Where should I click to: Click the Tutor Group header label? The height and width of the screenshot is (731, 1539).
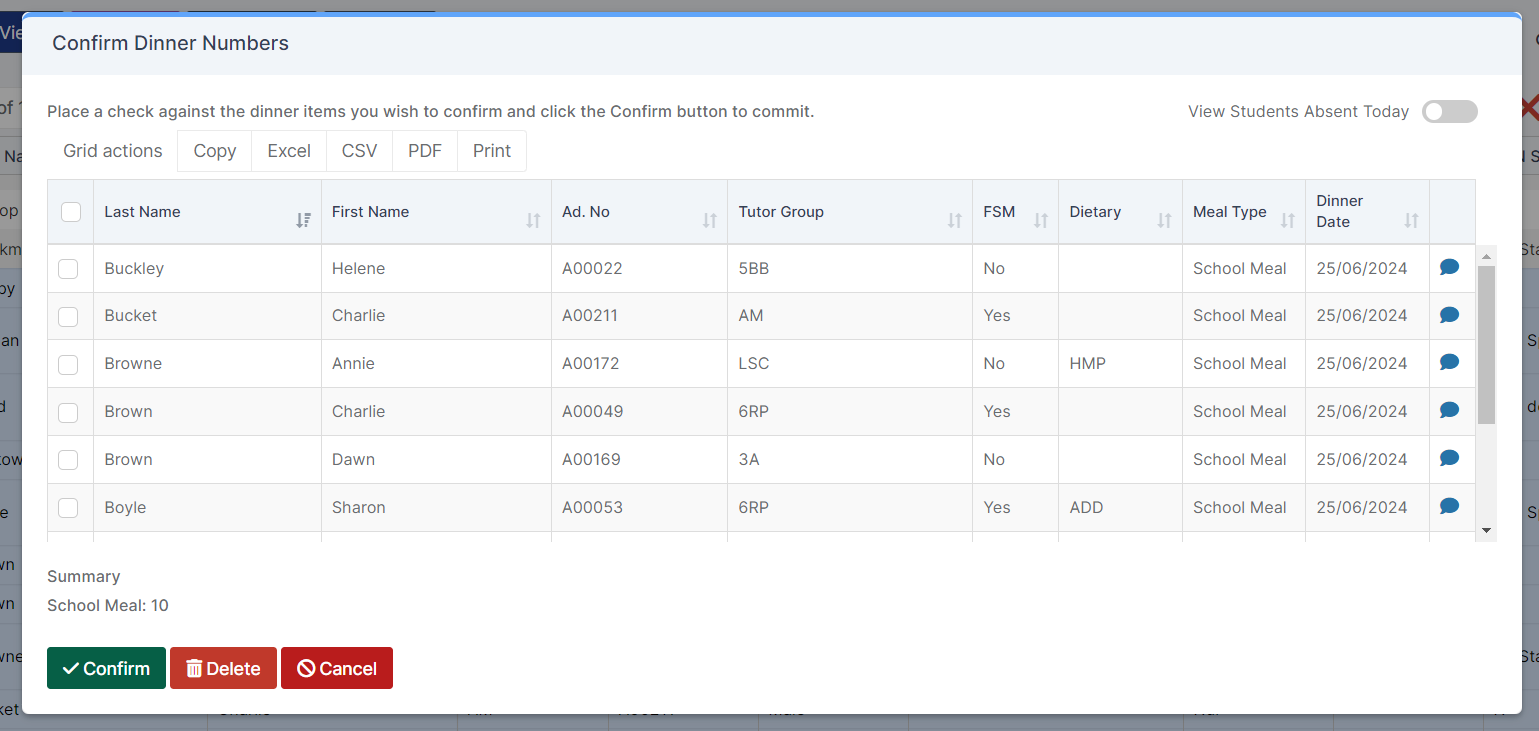[781, 212]
